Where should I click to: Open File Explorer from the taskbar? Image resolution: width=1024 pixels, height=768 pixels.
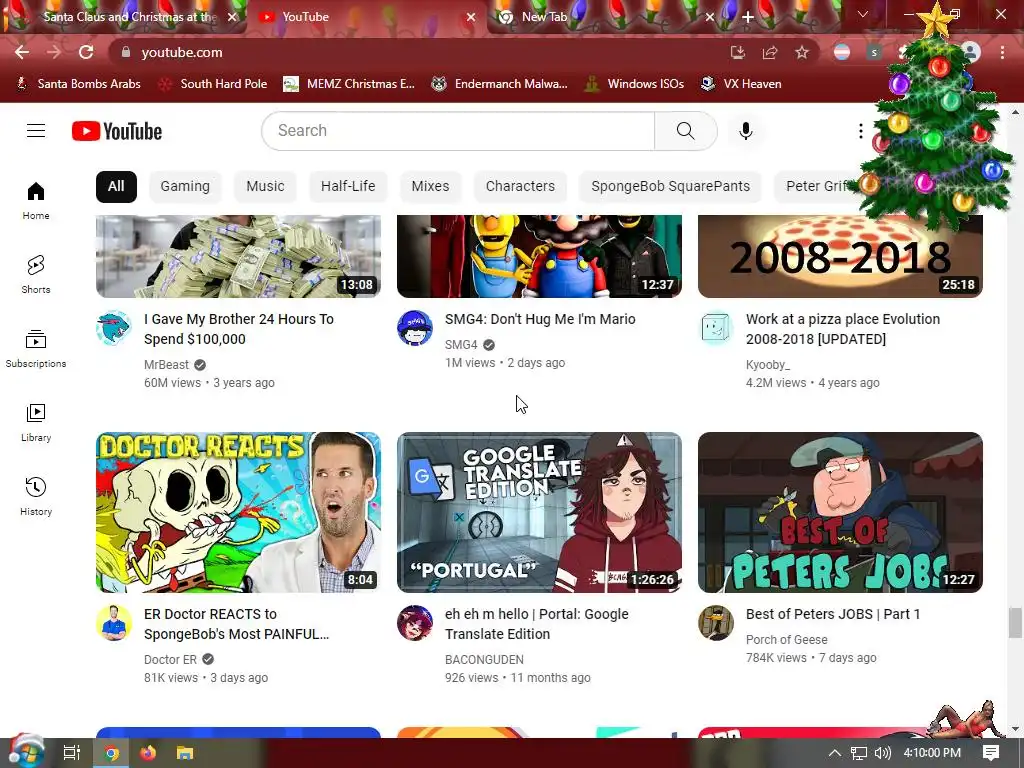click(x=185, y=753)
